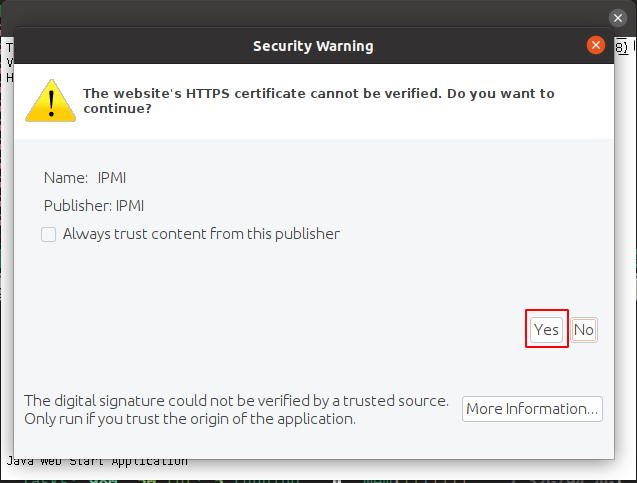Viewport: 637px width, 483px height.
Task: Click the digital signature notice text
Action: 236,400
